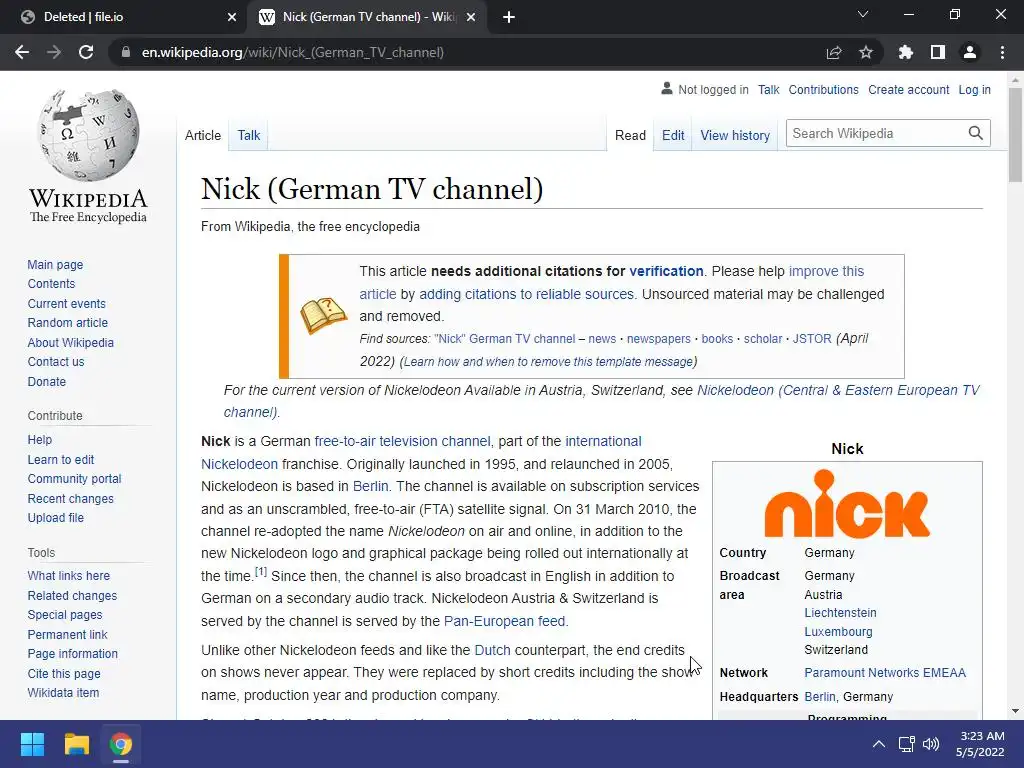Open Page information

point(72,654)
